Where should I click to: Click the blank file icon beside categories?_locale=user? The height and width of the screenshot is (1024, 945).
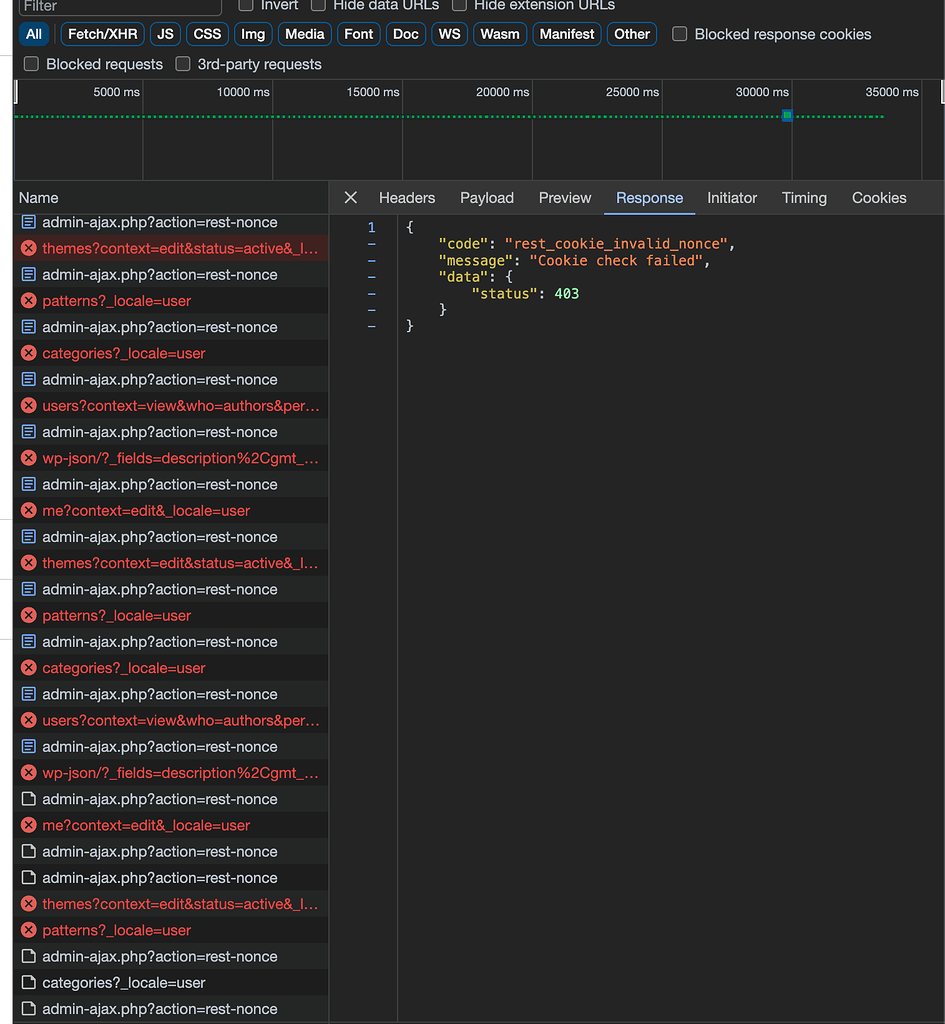click(29, 982)
